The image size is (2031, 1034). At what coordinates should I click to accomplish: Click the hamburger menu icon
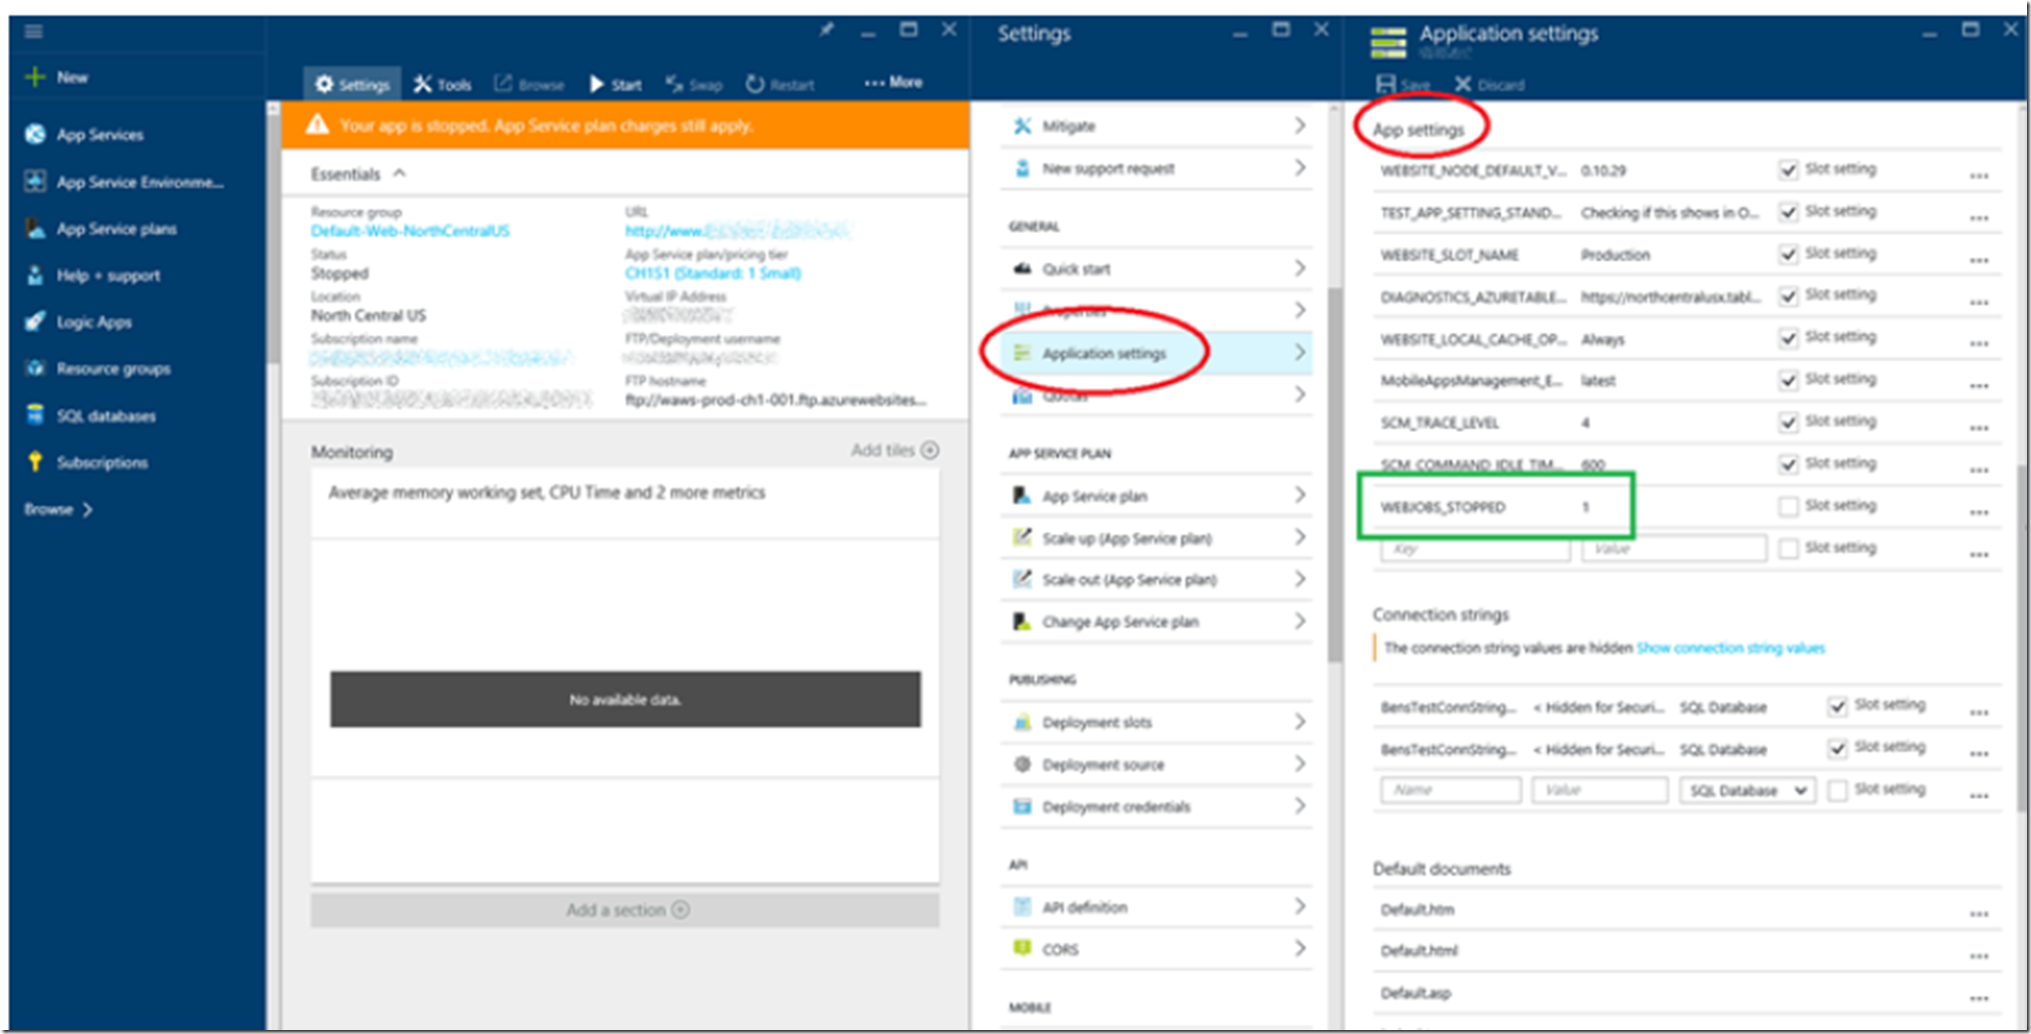(x=33, y=31)
